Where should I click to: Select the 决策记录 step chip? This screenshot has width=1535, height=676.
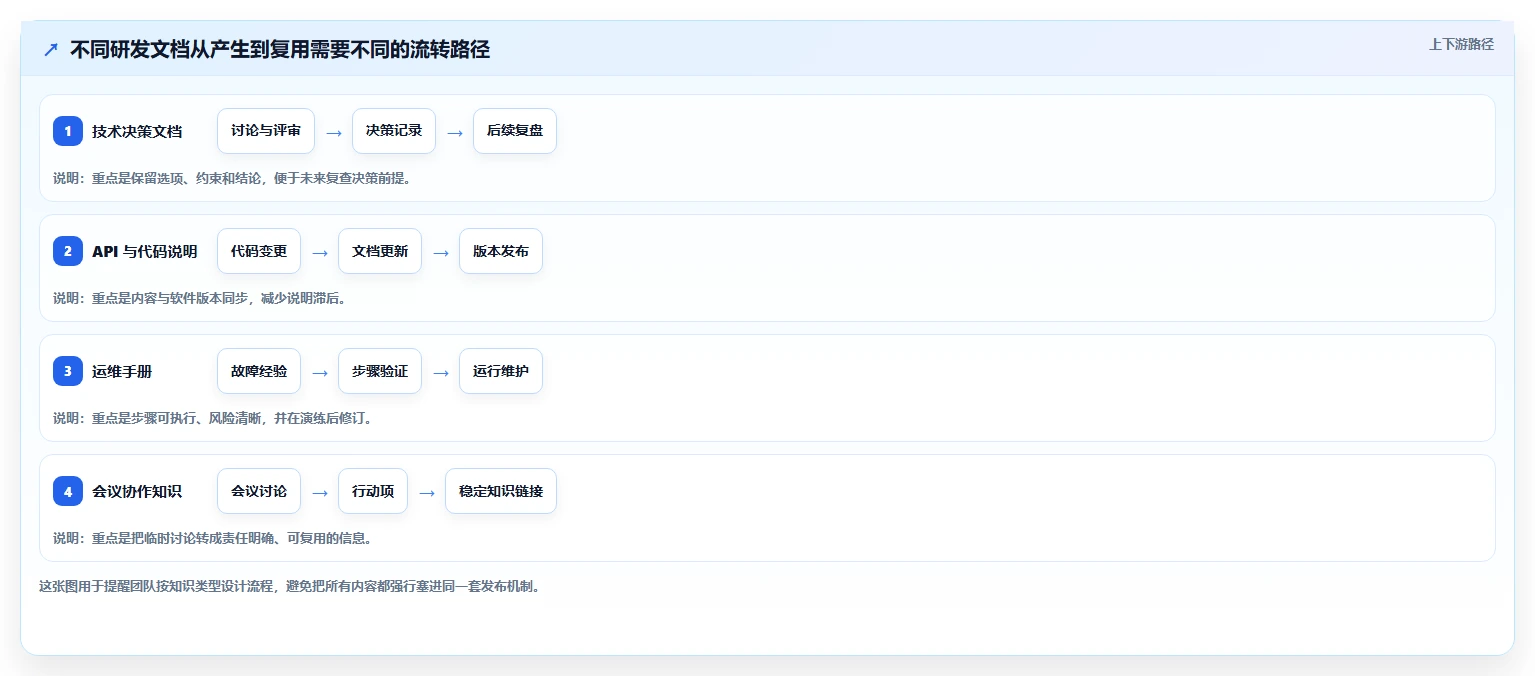pyautogui.click(x=394, y=131)
